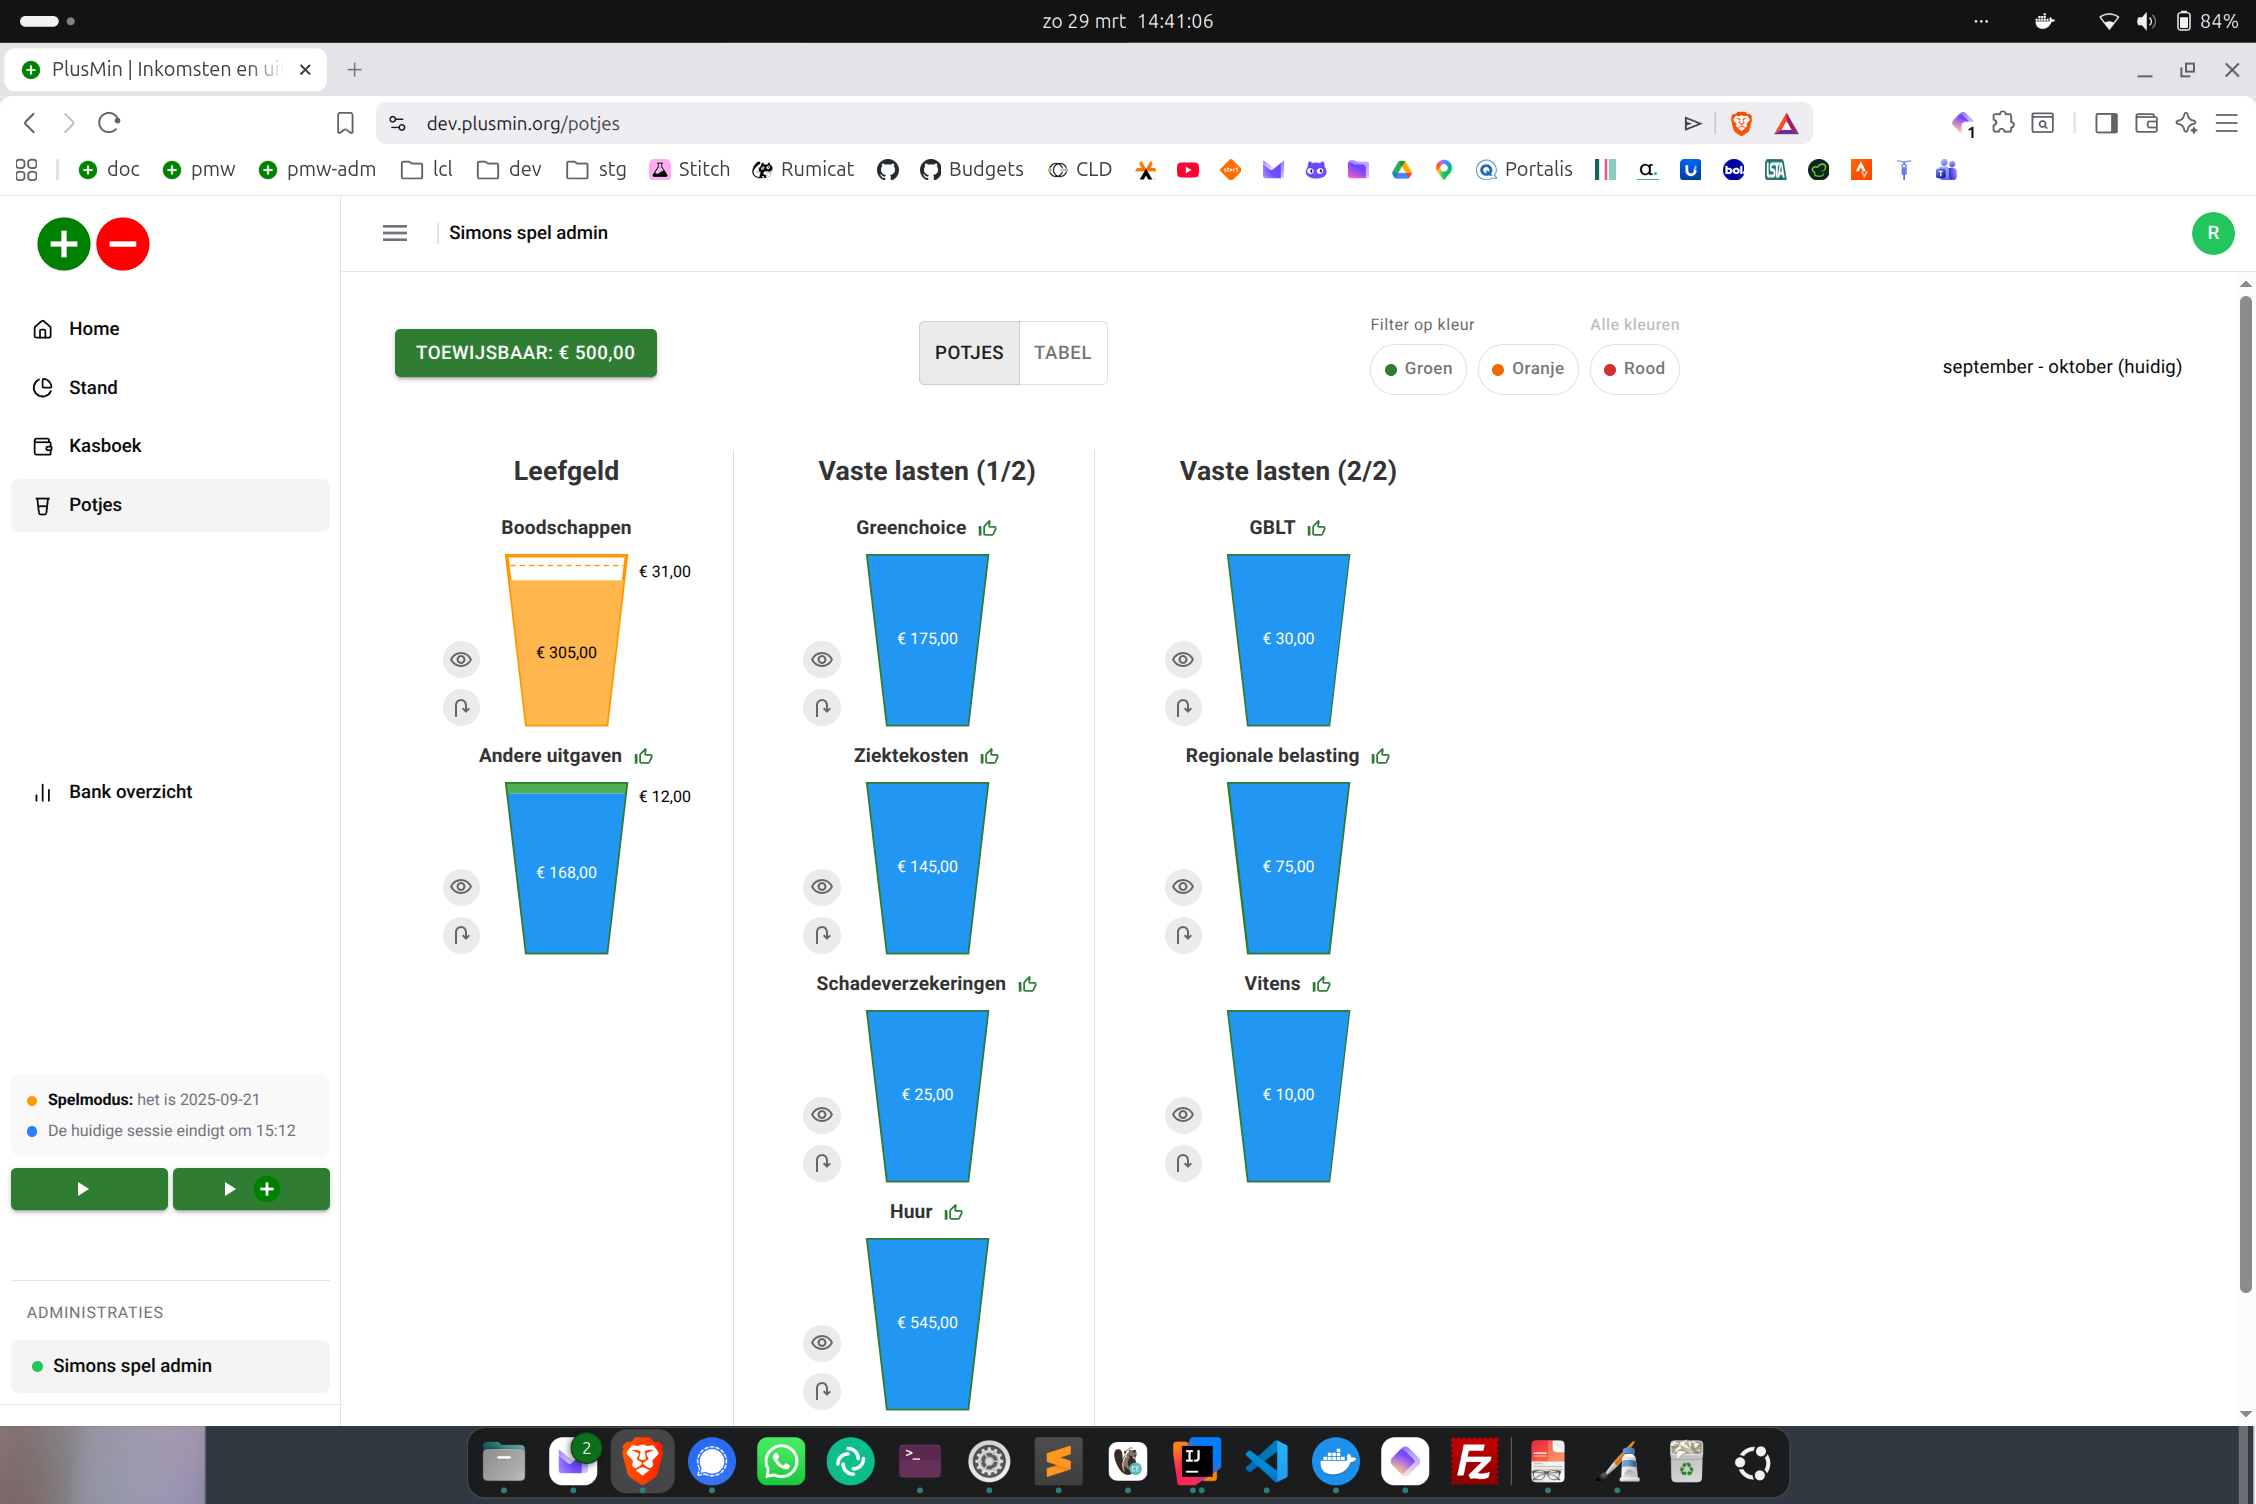Image resolution: width=2256 pixels, height=1504 pixels.
Task: Click the green plus income button
Action: [63, 244]
